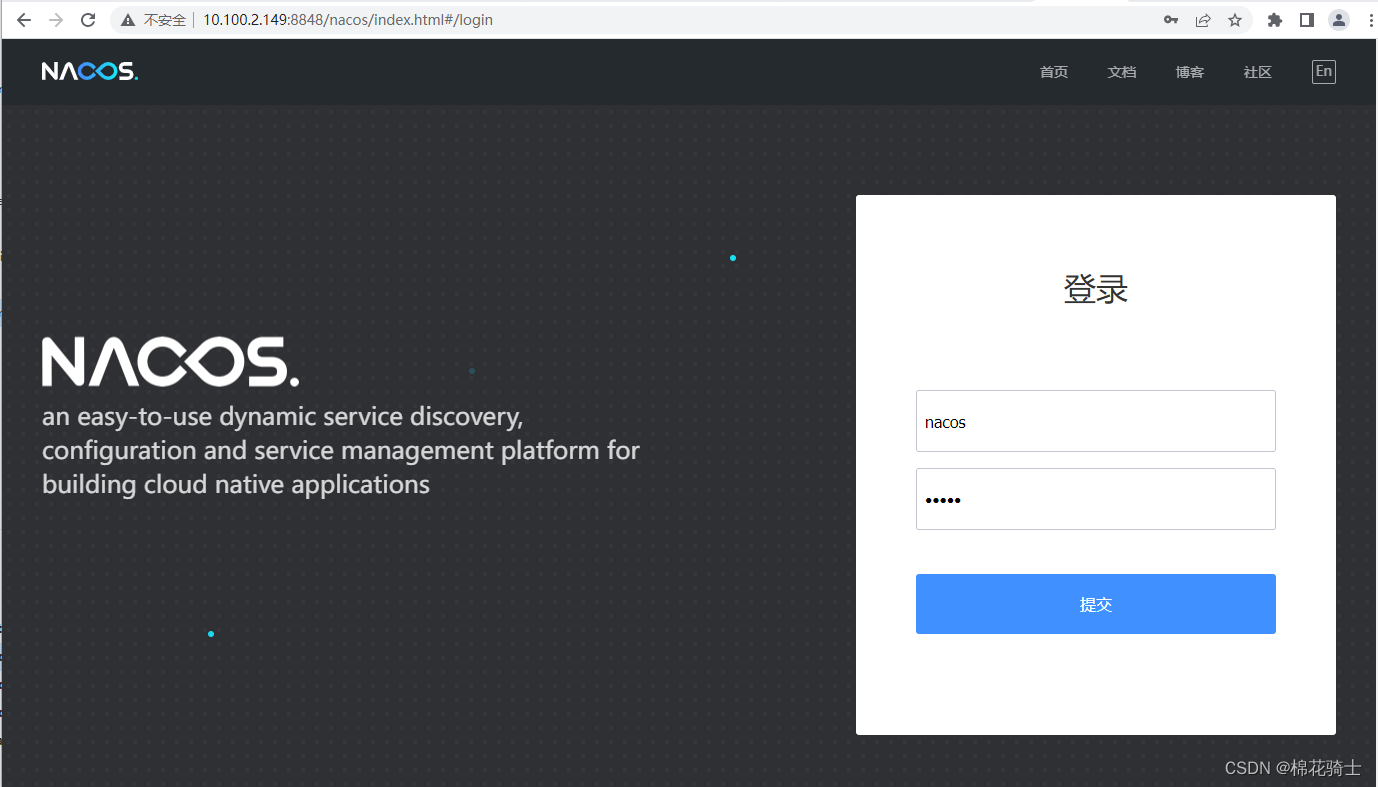Reload the page with the refresh icon
The height and width of the screenshot is (787, 1378).
(88, 20)
